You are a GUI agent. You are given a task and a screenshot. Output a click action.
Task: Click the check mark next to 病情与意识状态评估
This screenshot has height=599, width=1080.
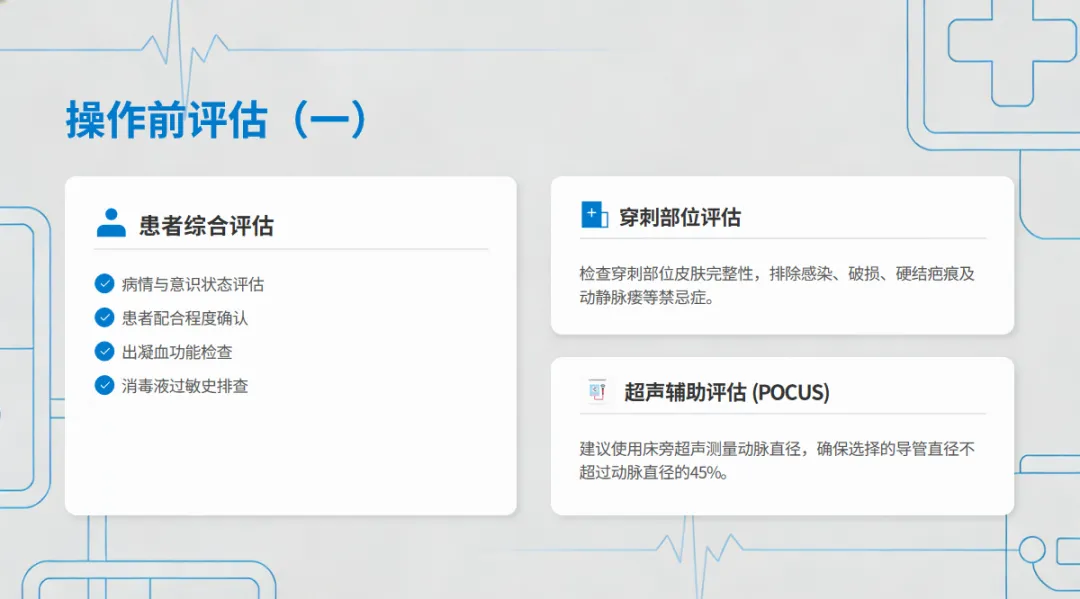point(104,284)
